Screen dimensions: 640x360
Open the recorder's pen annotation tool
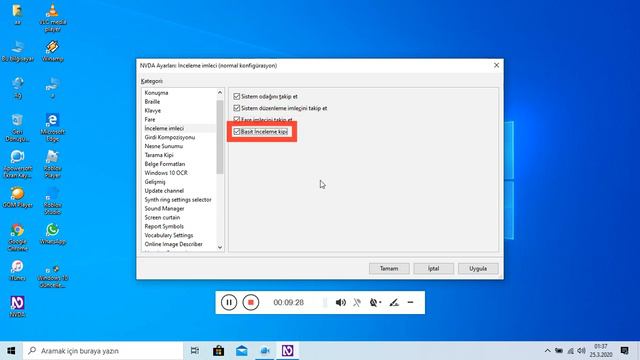pos(393,302)
